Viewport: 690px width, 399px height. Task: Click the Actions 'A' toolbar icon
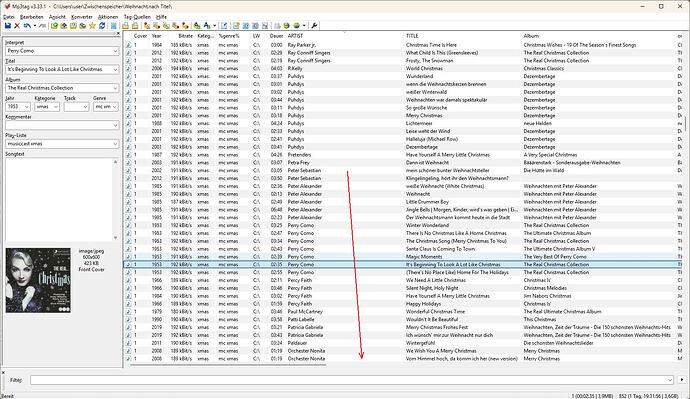(206, 26)
